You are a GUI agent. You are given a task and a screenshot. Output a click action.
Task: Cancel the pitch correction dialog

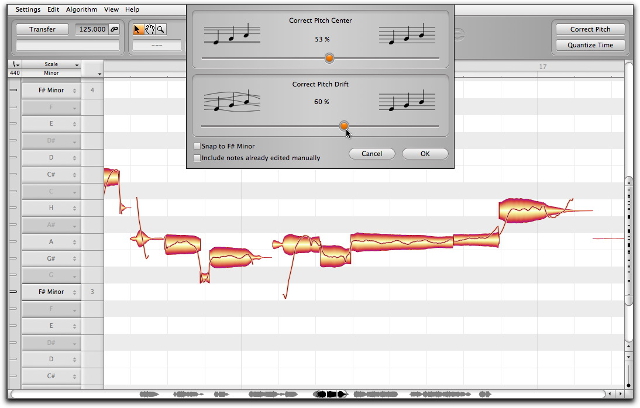[372, 153]
